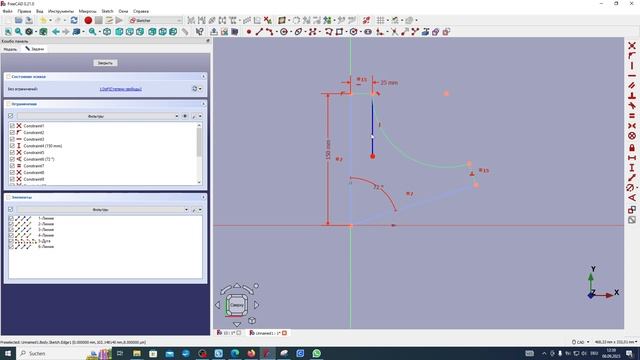The width and height of the screenshot is (640, 360).
Task: Select the create circle tool
Action: [x=284, y=31]
